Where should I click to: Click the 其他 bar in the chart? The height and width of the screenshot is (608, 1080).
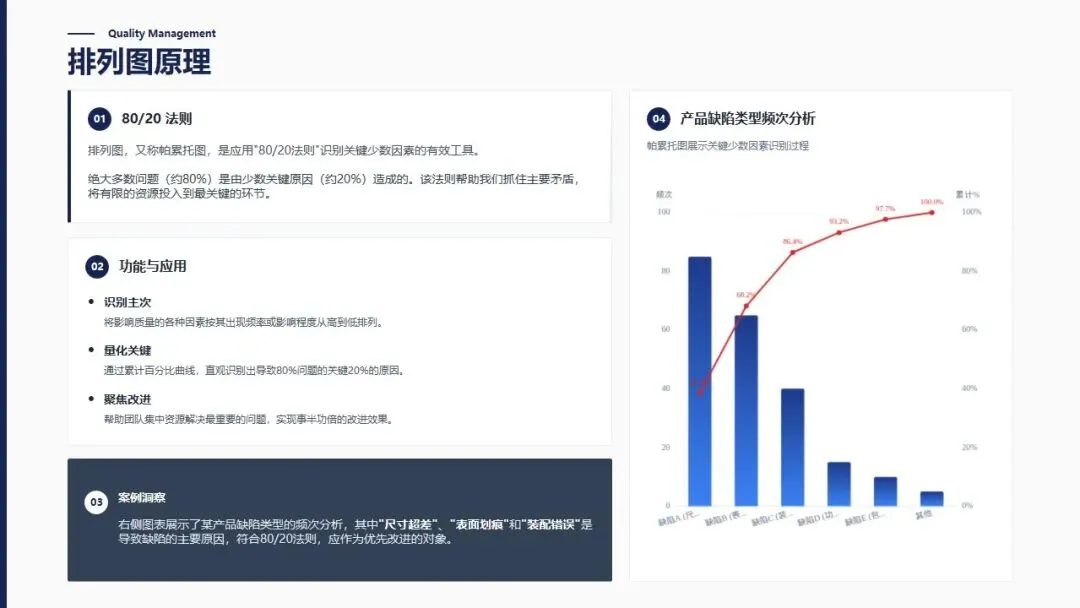(932, 499)
